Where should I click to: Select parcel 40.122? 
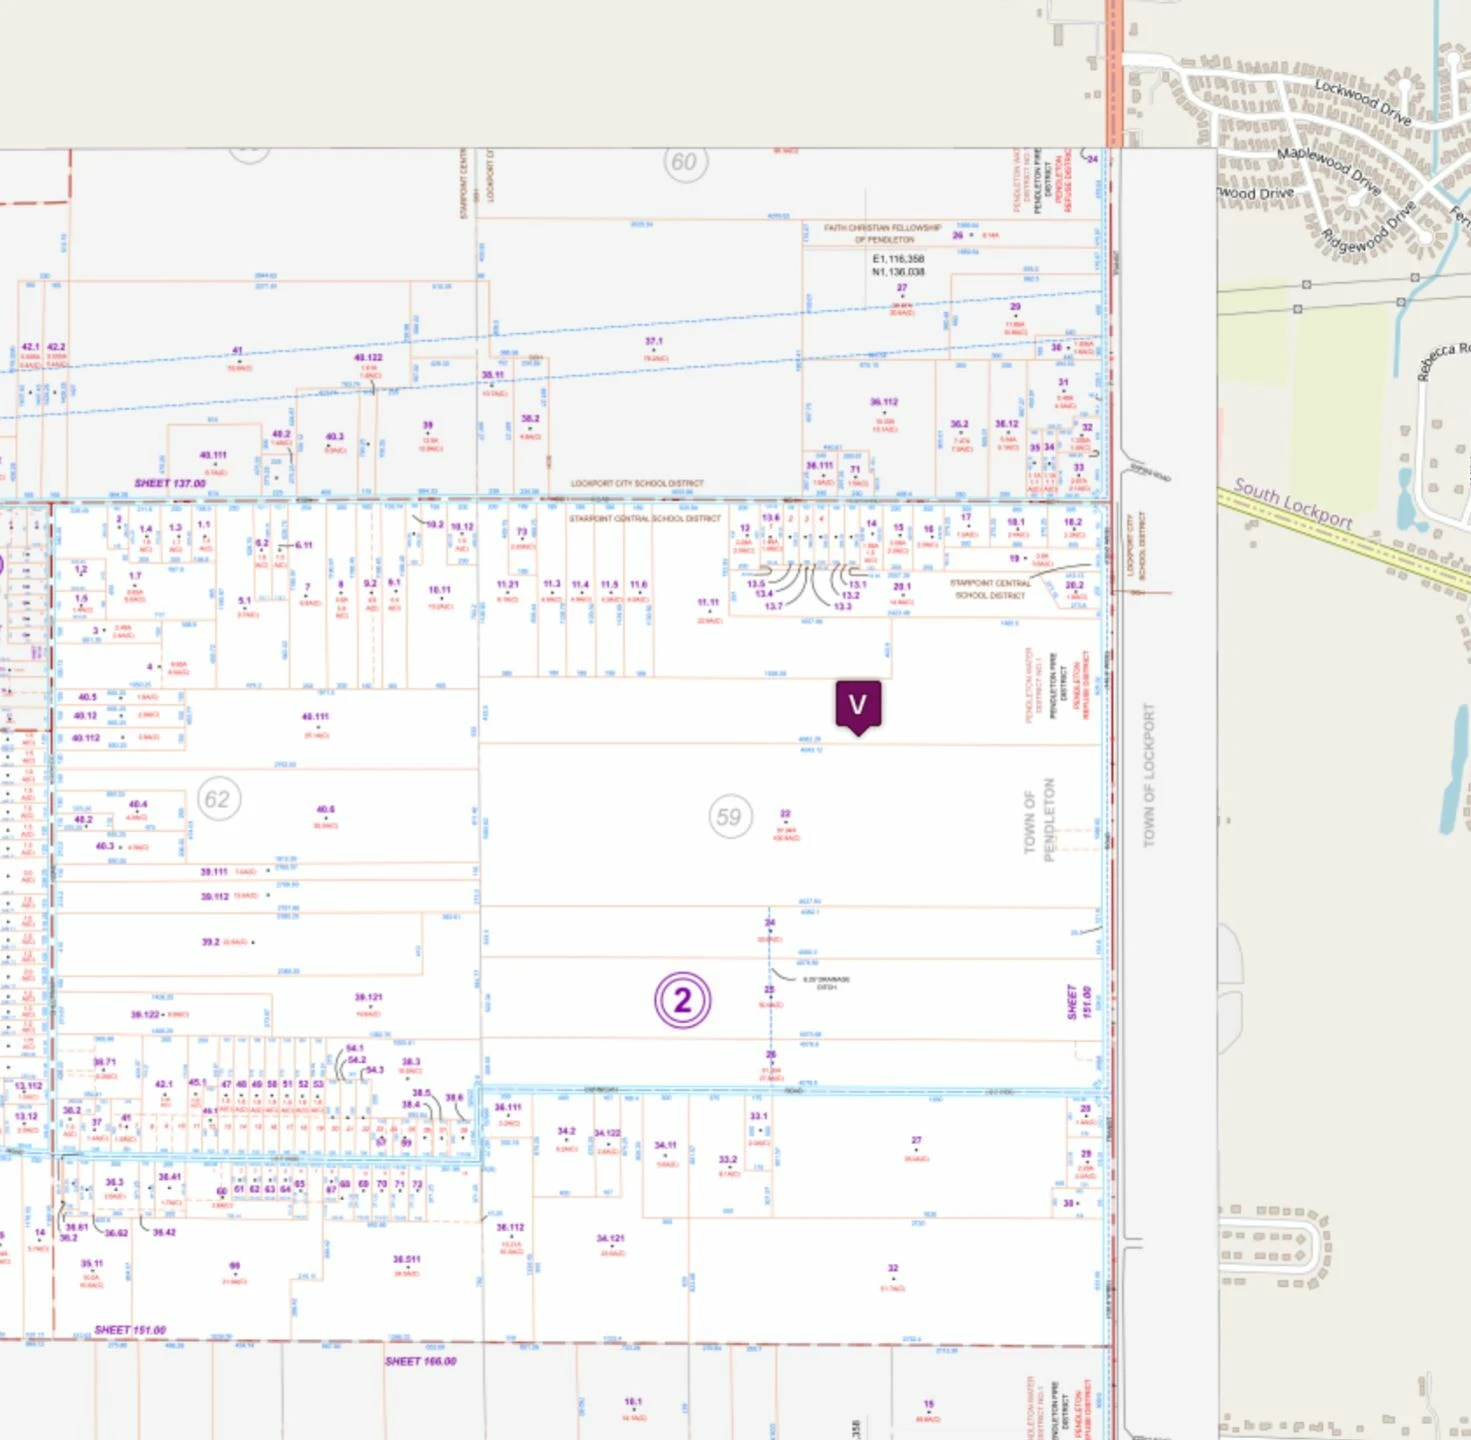pyautogui.click(x=368, y=357)
